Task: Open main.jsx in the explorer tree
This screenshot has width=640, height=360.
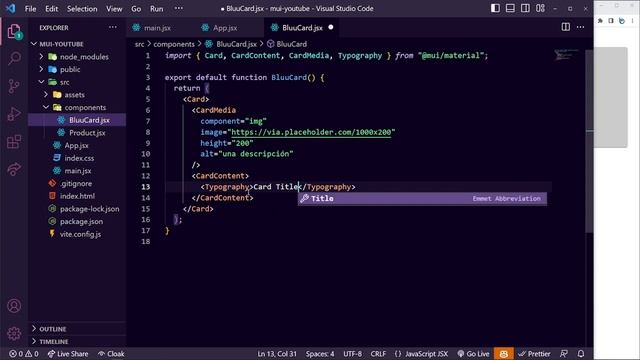Action: pos(78,171)
